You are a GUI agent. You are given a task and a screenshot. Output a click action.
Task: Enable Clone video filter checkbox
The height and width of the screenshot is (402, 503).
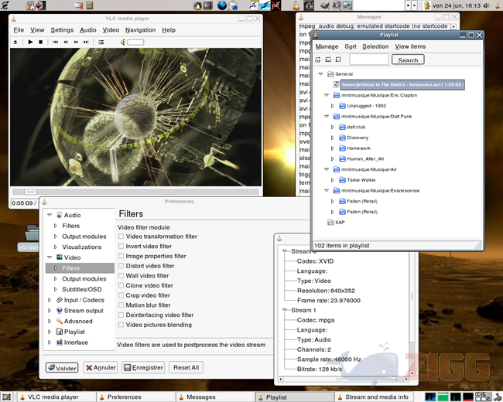121,285
